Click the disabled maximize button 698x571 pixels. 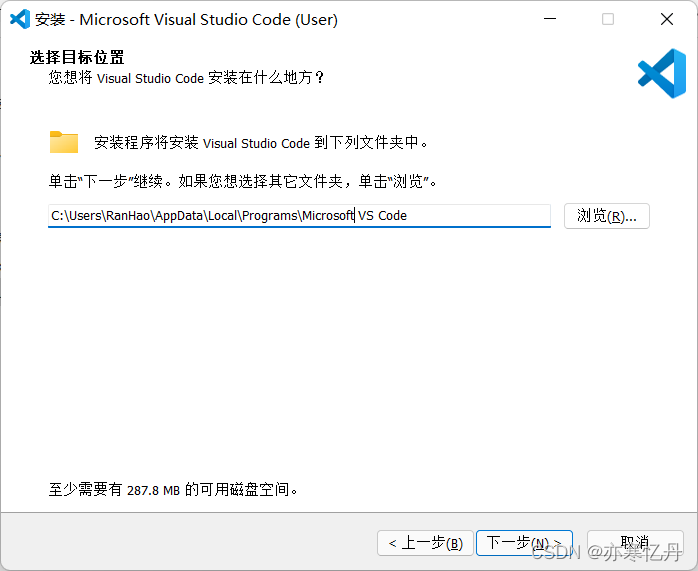(608, 19)
